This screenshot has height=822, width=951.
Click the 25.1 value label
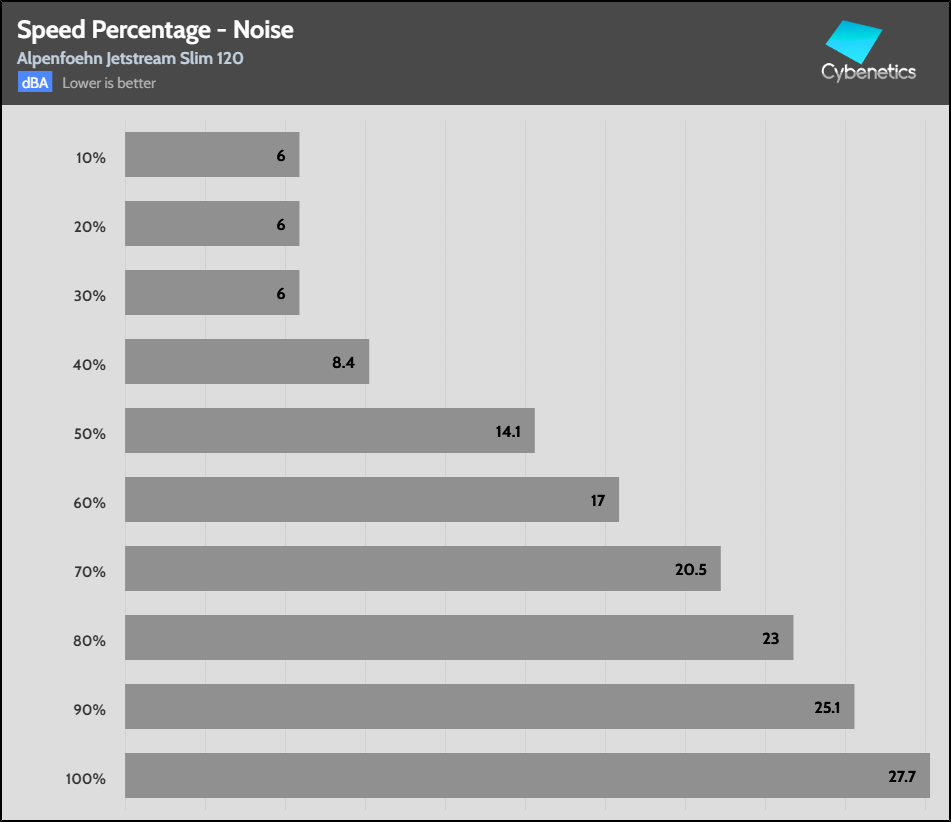(x=828, y=707)
